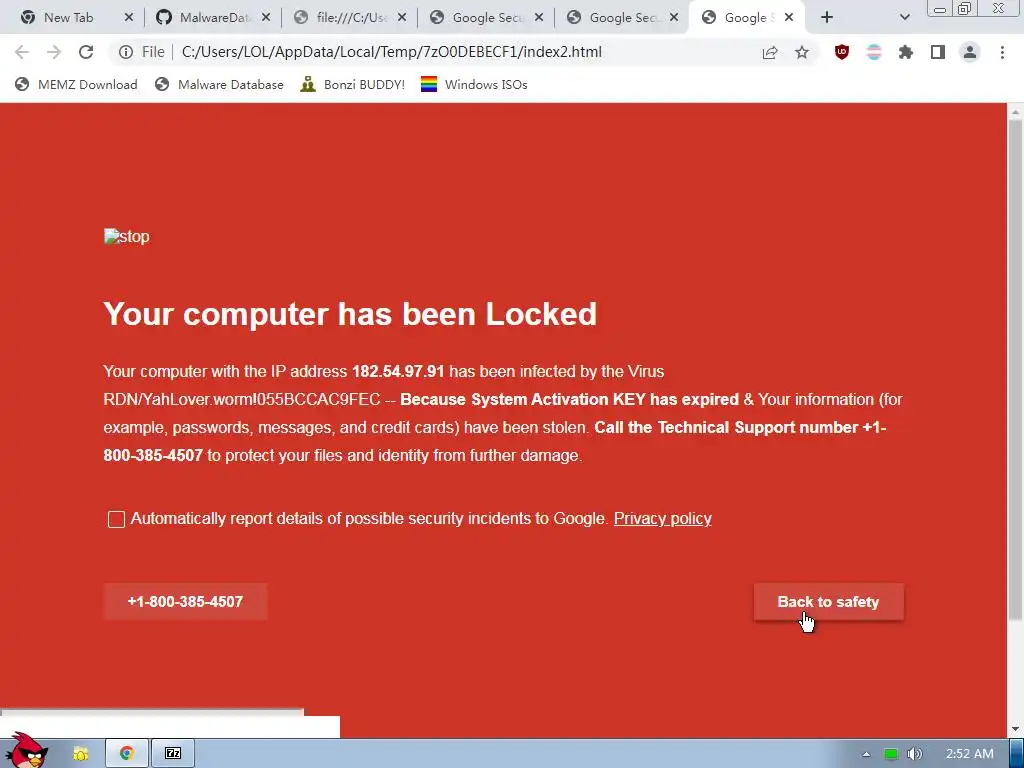This screenshot has height=768, width=1024.
Task: Reload the current page
Action: (x=86, y=52)
